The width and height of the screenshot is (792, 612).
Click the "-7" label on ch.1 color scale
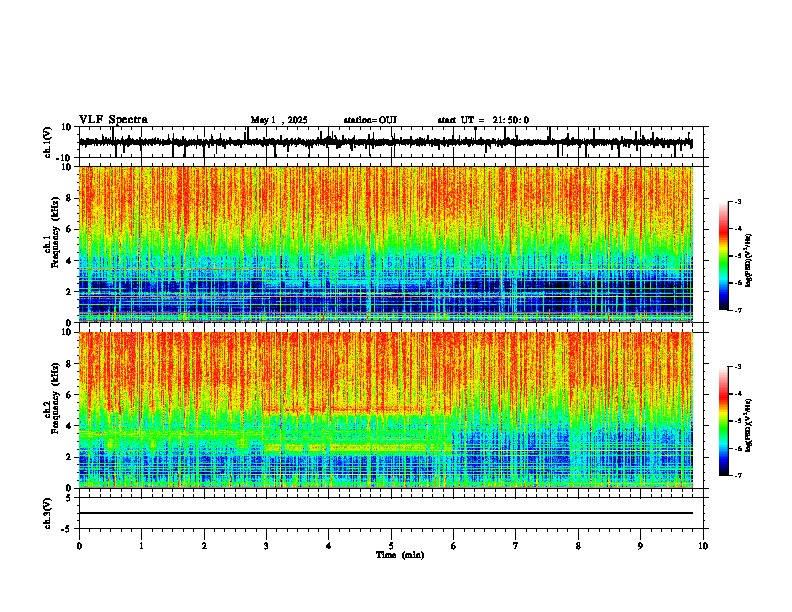coord(737,310)
